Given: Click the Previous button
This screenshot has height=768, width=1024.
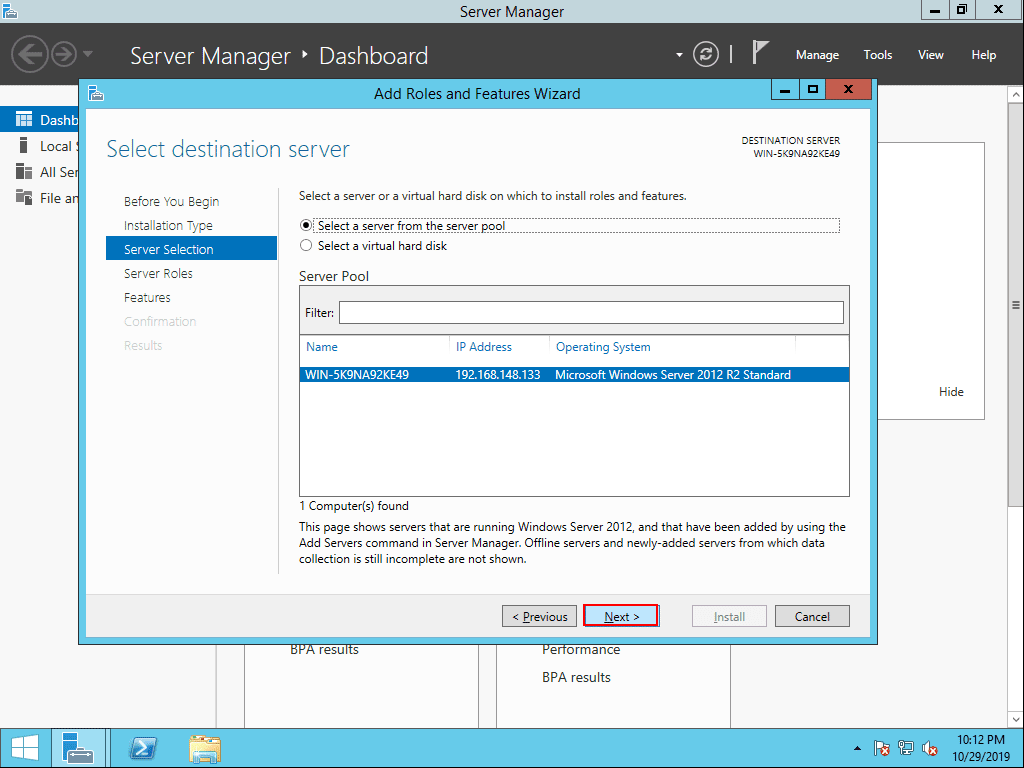Looking at the screenshot, I should click(539, 616).
